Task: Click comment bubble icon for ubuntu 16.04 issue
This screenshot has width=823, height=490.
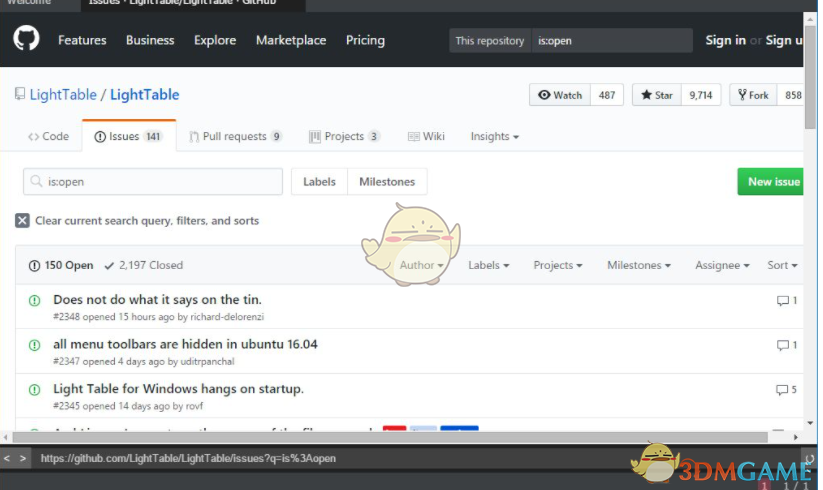Action: [x=783, y=345]
